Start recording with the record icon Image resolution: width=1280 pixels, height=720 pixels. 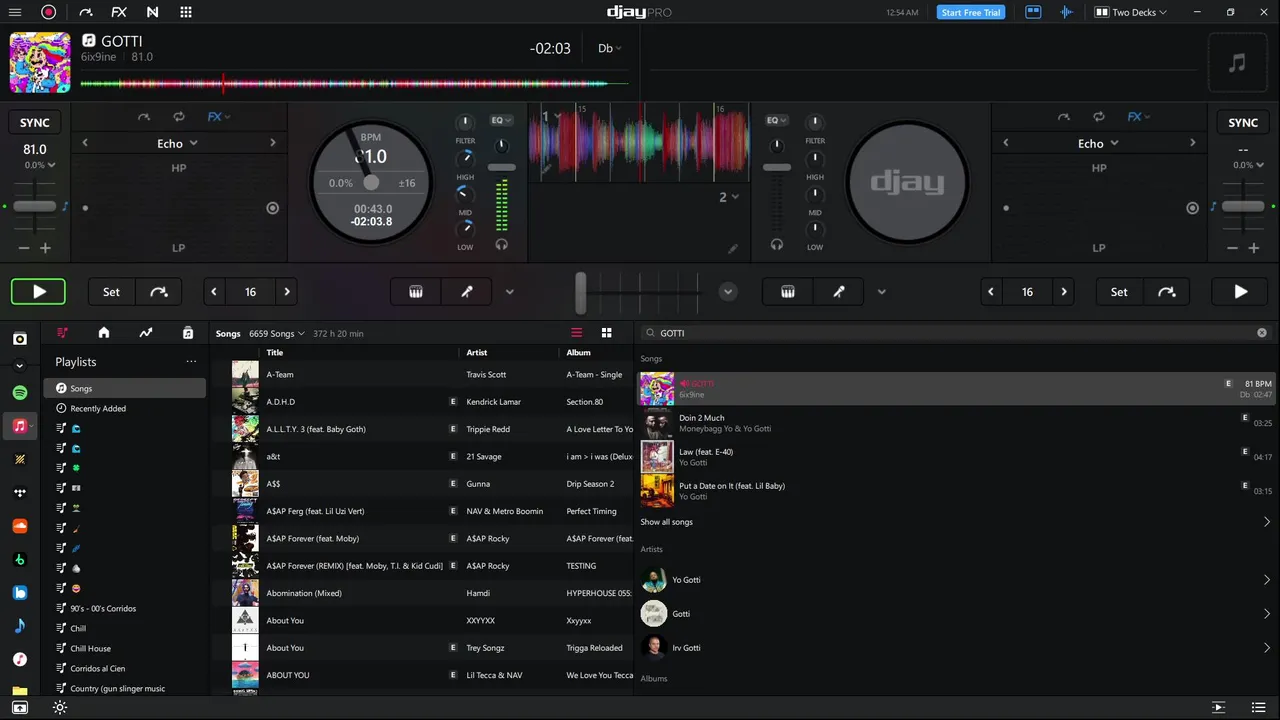(49, 12)
